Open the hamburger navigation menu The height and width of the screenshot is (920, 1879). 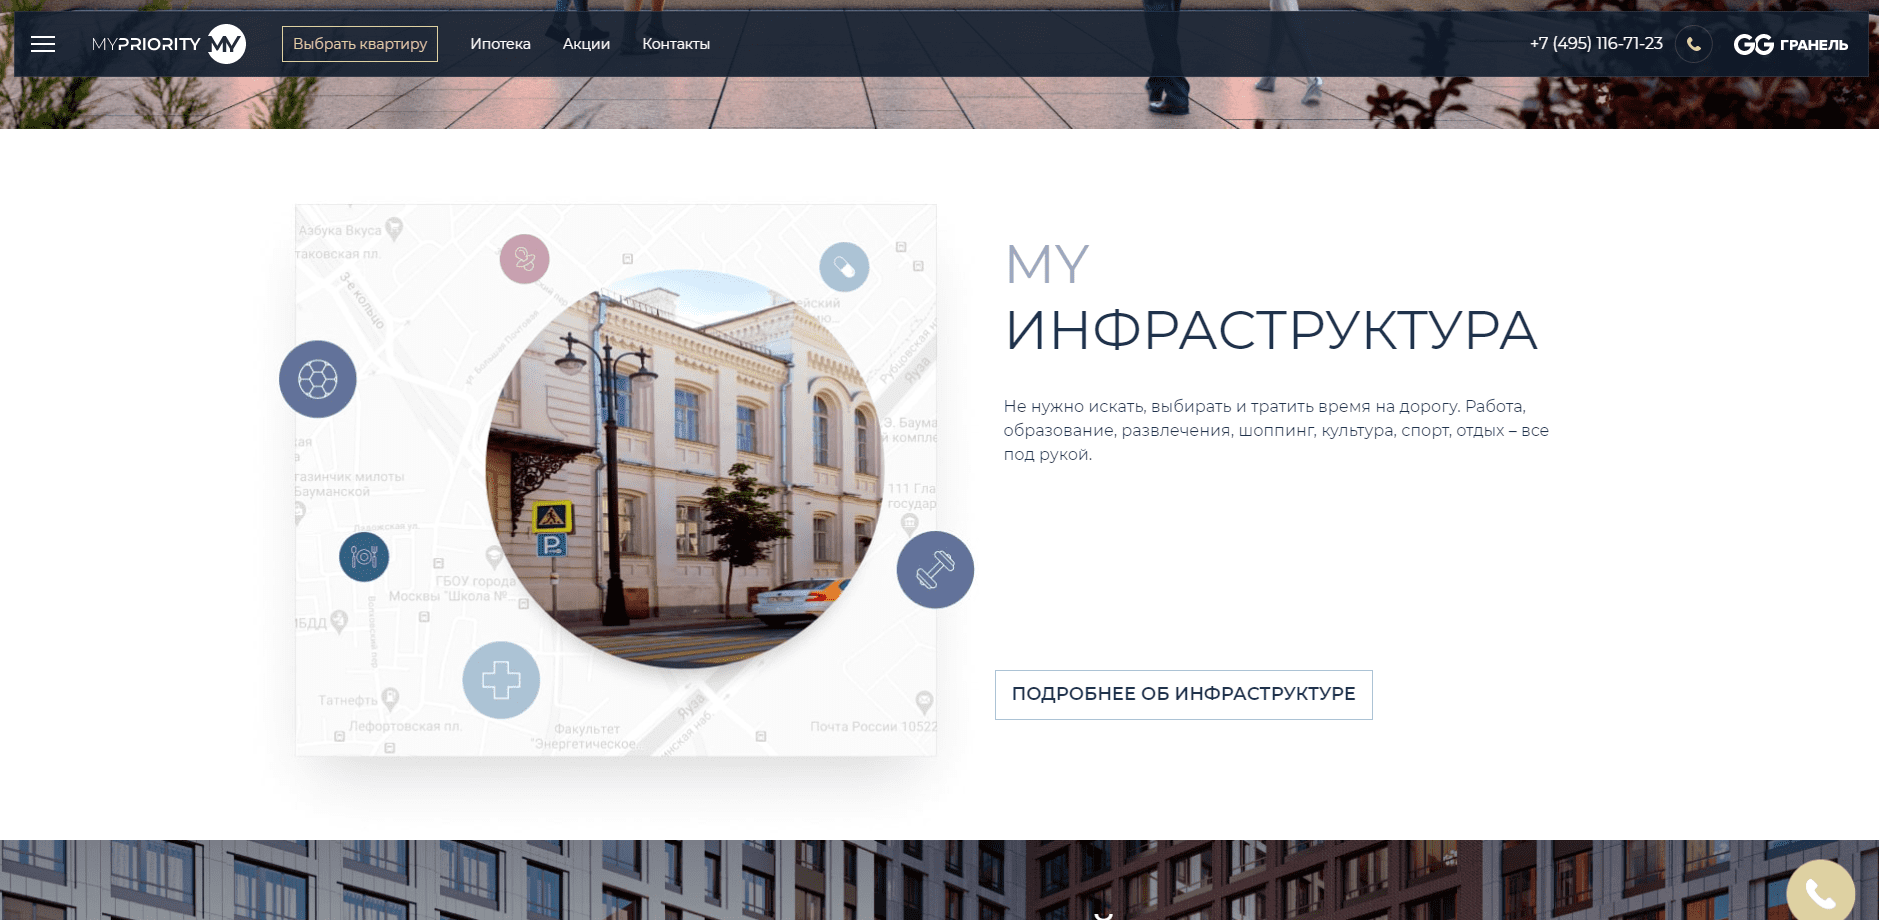(43, 44)
